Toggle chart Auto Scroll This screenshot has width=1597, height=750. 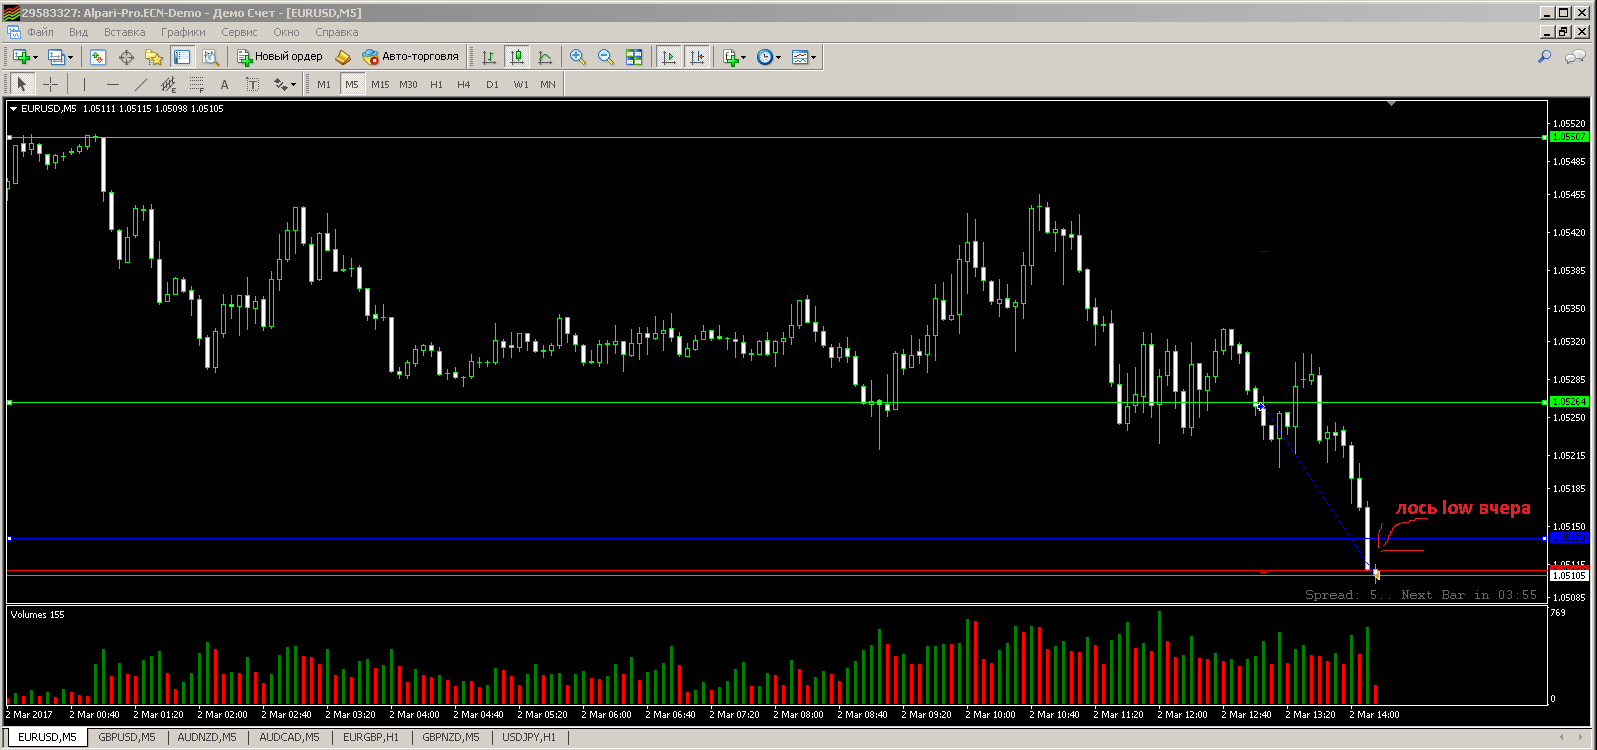[x=669, y=57]
